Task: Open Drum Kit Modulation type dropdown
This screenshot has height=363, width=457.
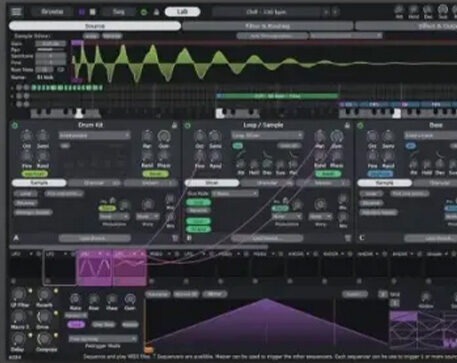Action: [x=114, y=217]
